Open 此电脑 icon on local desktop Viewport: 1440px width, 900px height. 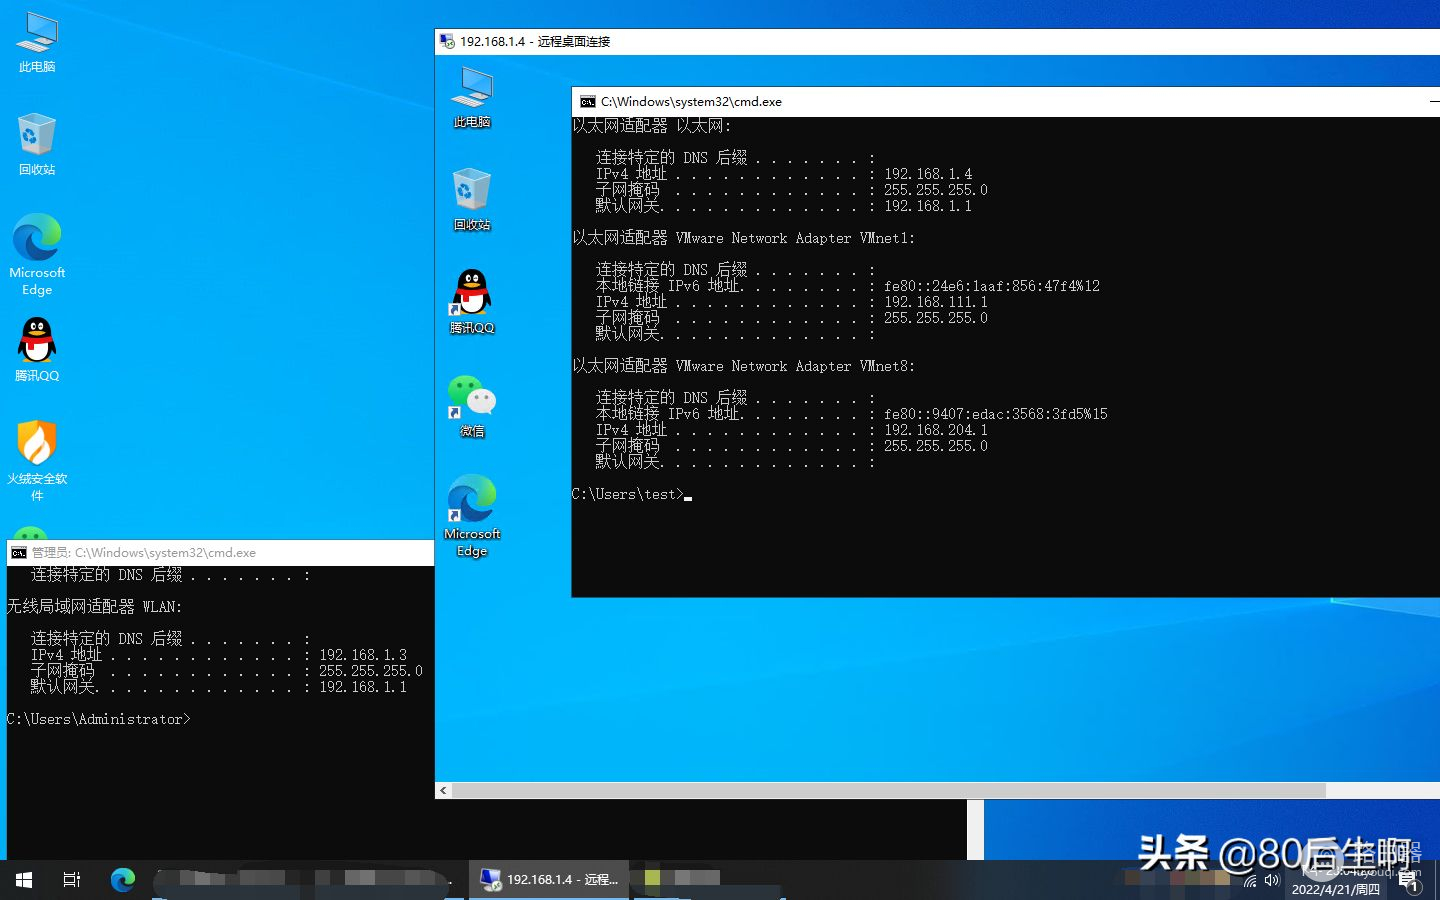(x=37, y=43)
